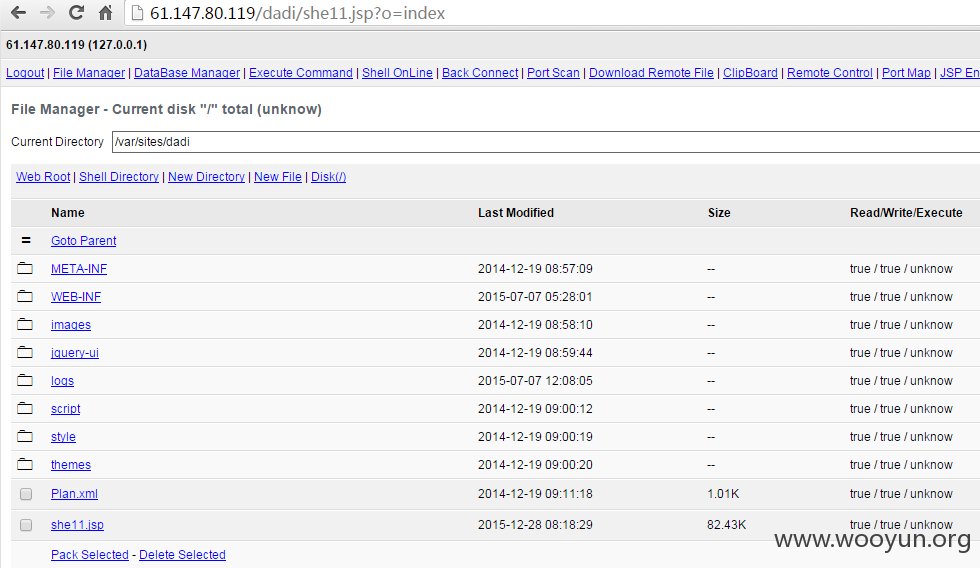Screen dimensions: 980x568
Task: Go to browser home icon
Action: pos(106,12)
